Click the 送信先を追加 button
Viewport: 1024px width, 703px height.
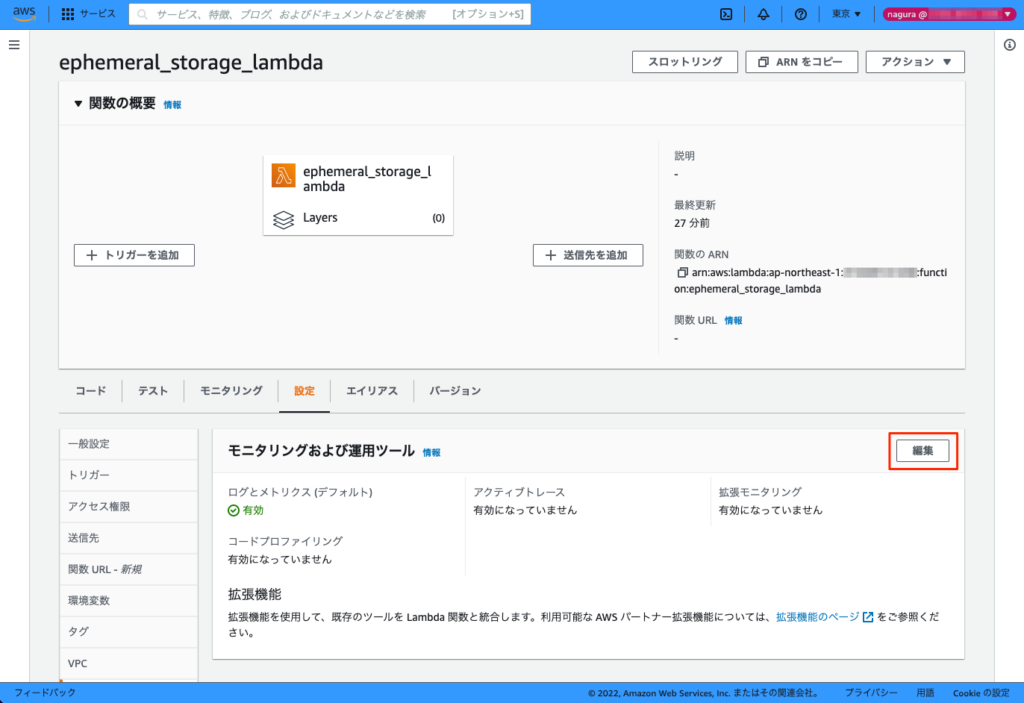(588, 255)
